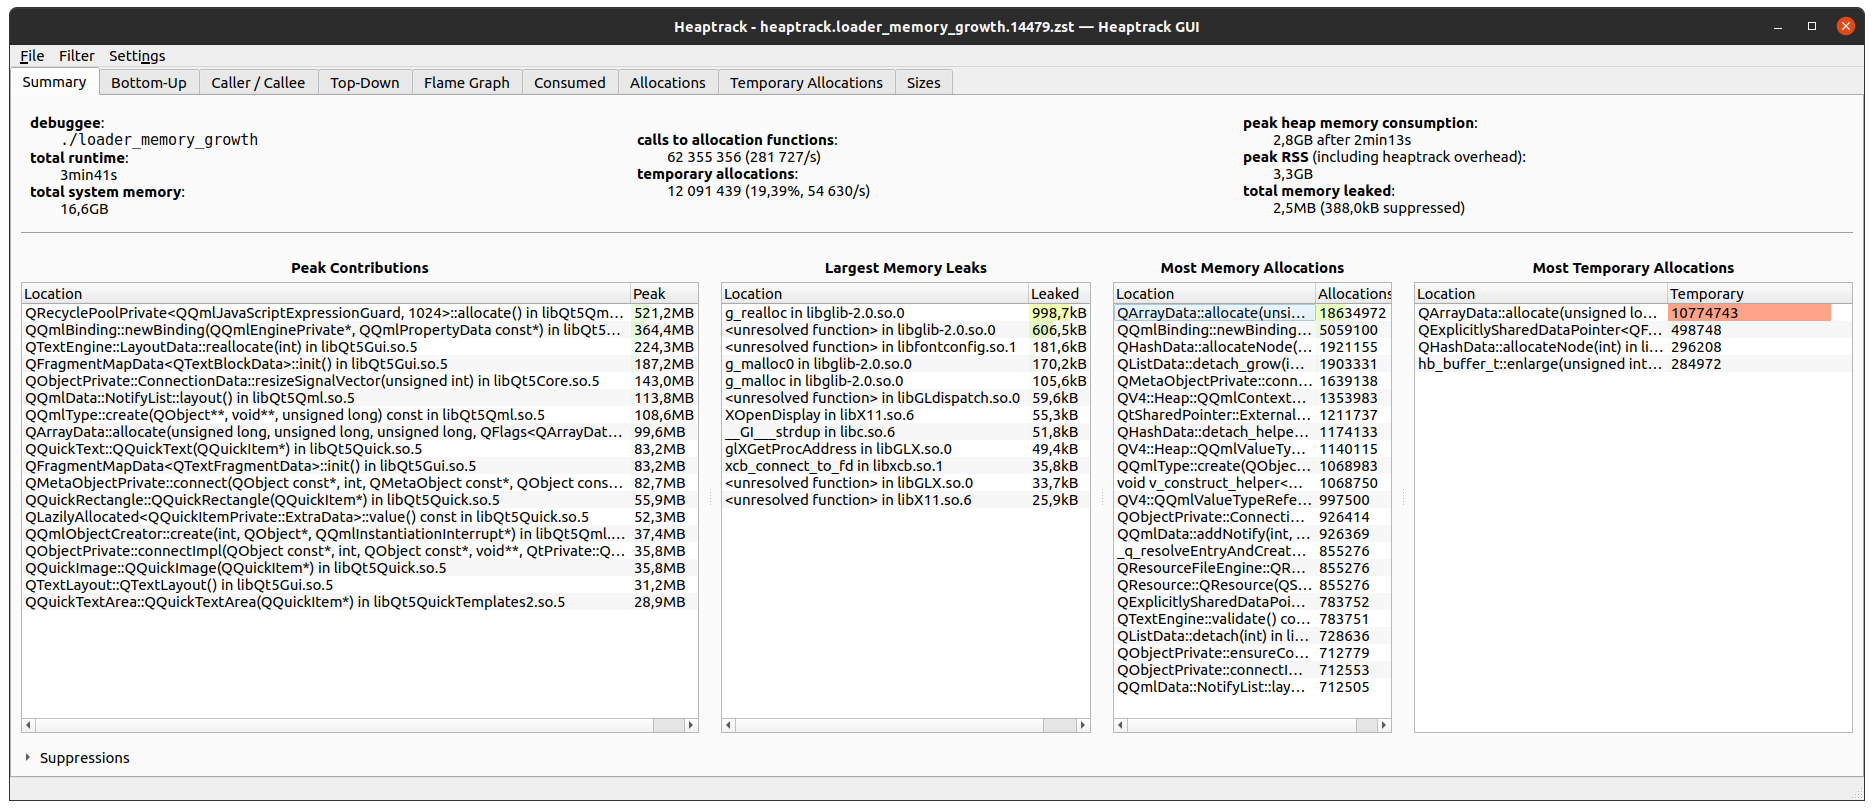Select the g_realloc in libglib leak row
This screenshot has height=810, width=1874.
906,313
